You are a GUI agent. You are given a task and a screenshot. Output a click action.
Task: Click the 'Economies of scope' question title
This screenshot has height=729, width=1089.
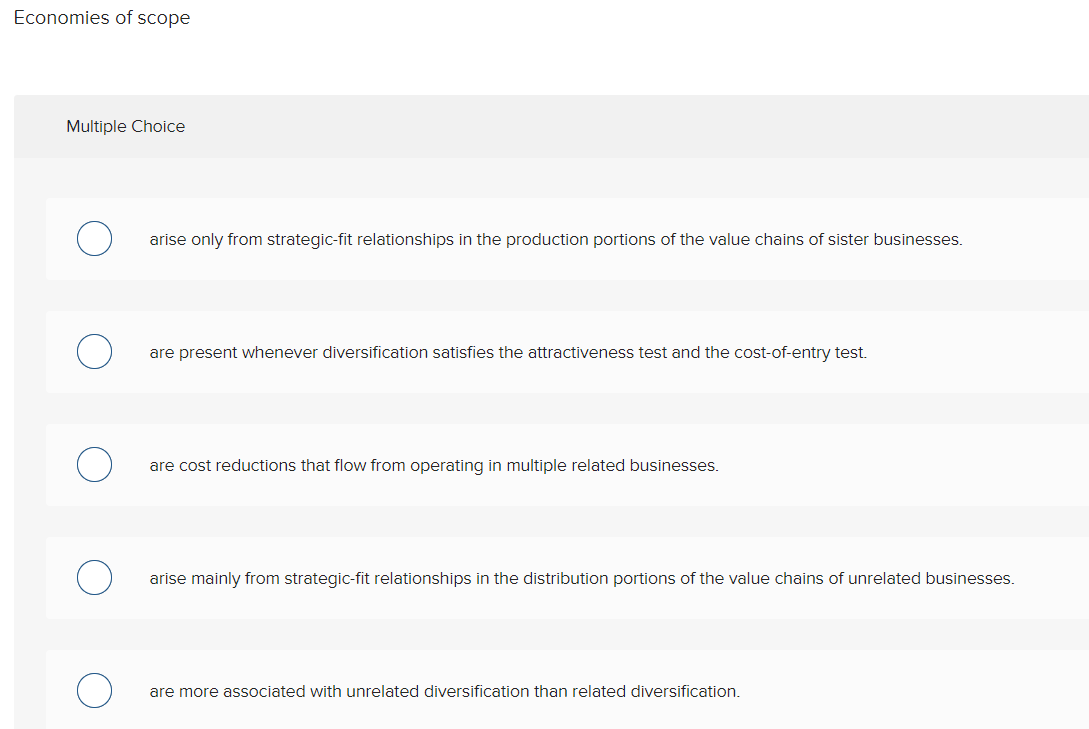tap(102, 18)
